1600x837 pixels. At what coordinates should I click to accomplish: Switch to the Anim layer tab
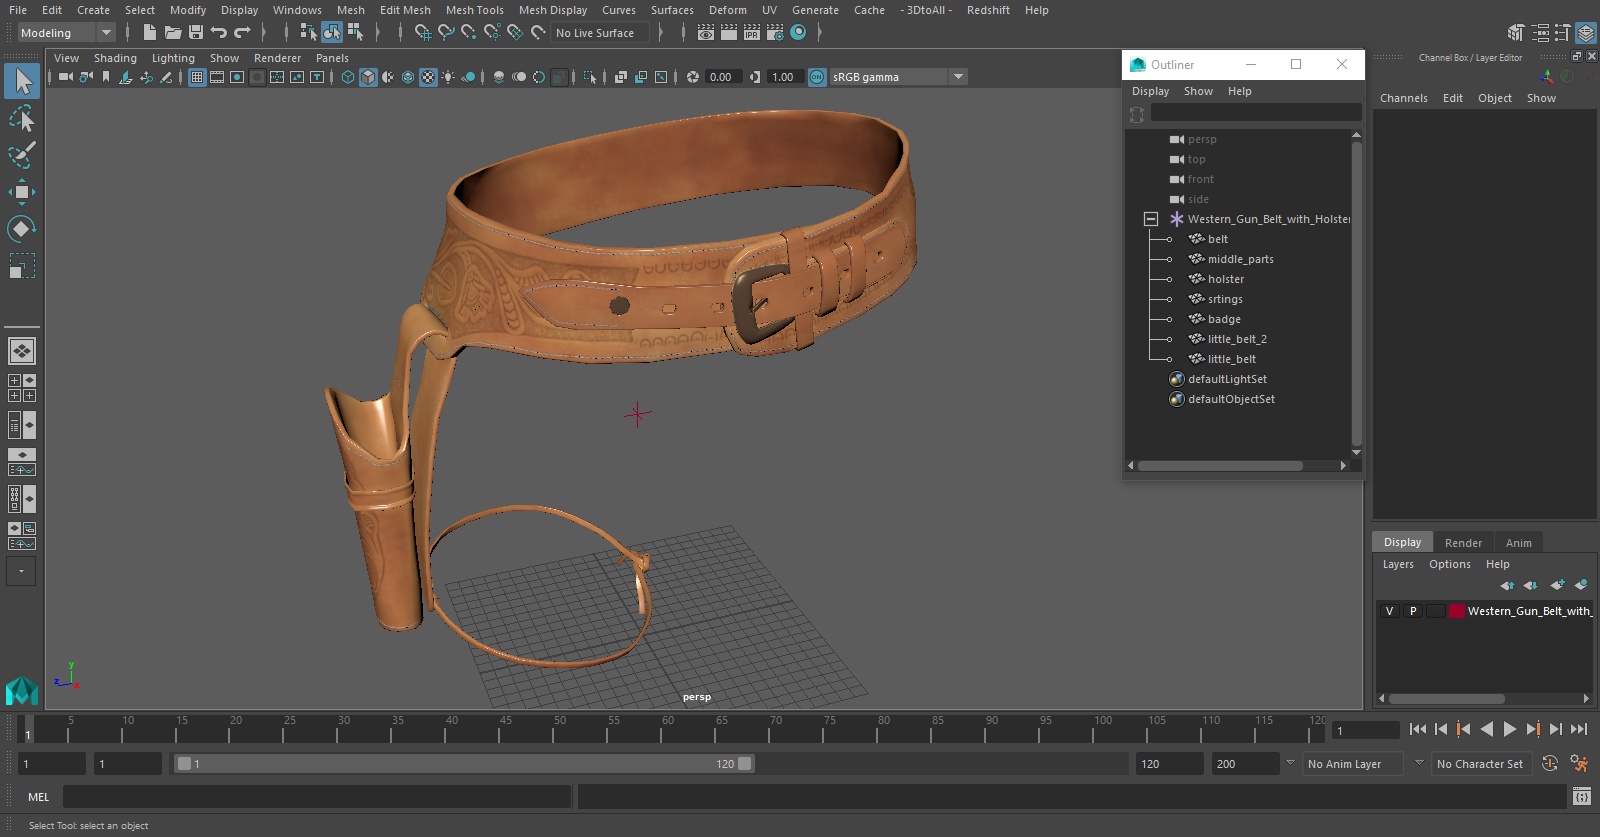(x=1518, y=543)
